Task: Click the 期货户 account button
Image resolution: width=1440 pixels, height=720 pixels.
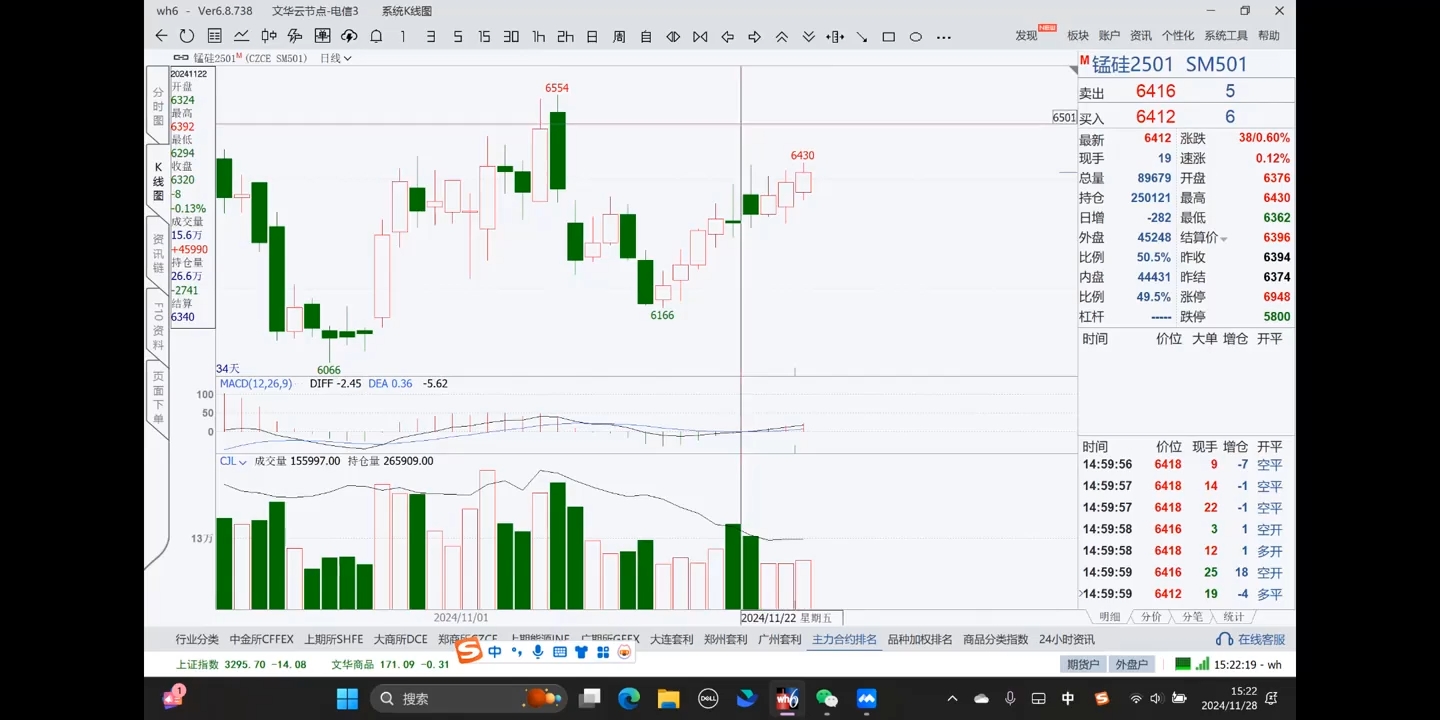Action: pos(1082,664)
